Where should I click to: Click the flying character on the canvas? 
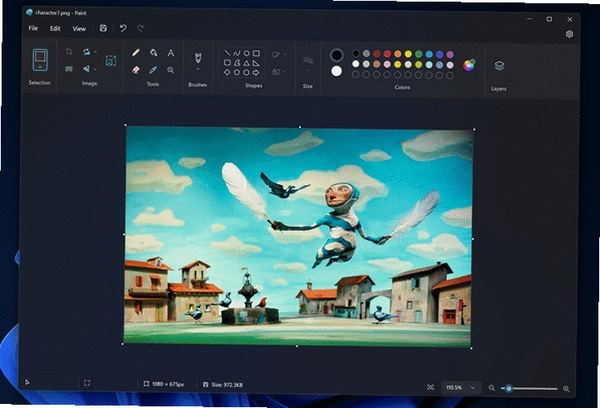pos(339,224)
